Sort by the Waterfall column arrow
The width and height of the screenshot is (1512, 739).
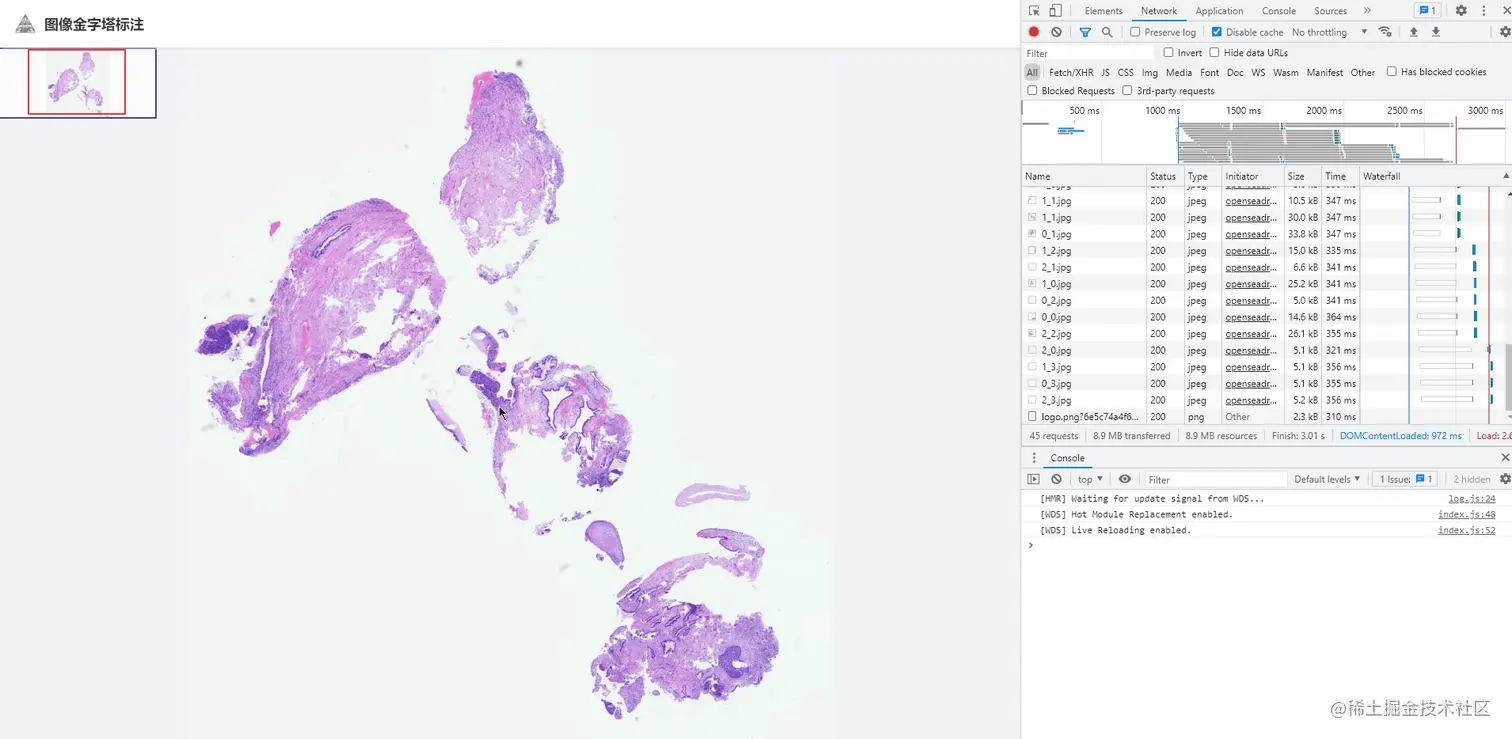point(1505,176)
